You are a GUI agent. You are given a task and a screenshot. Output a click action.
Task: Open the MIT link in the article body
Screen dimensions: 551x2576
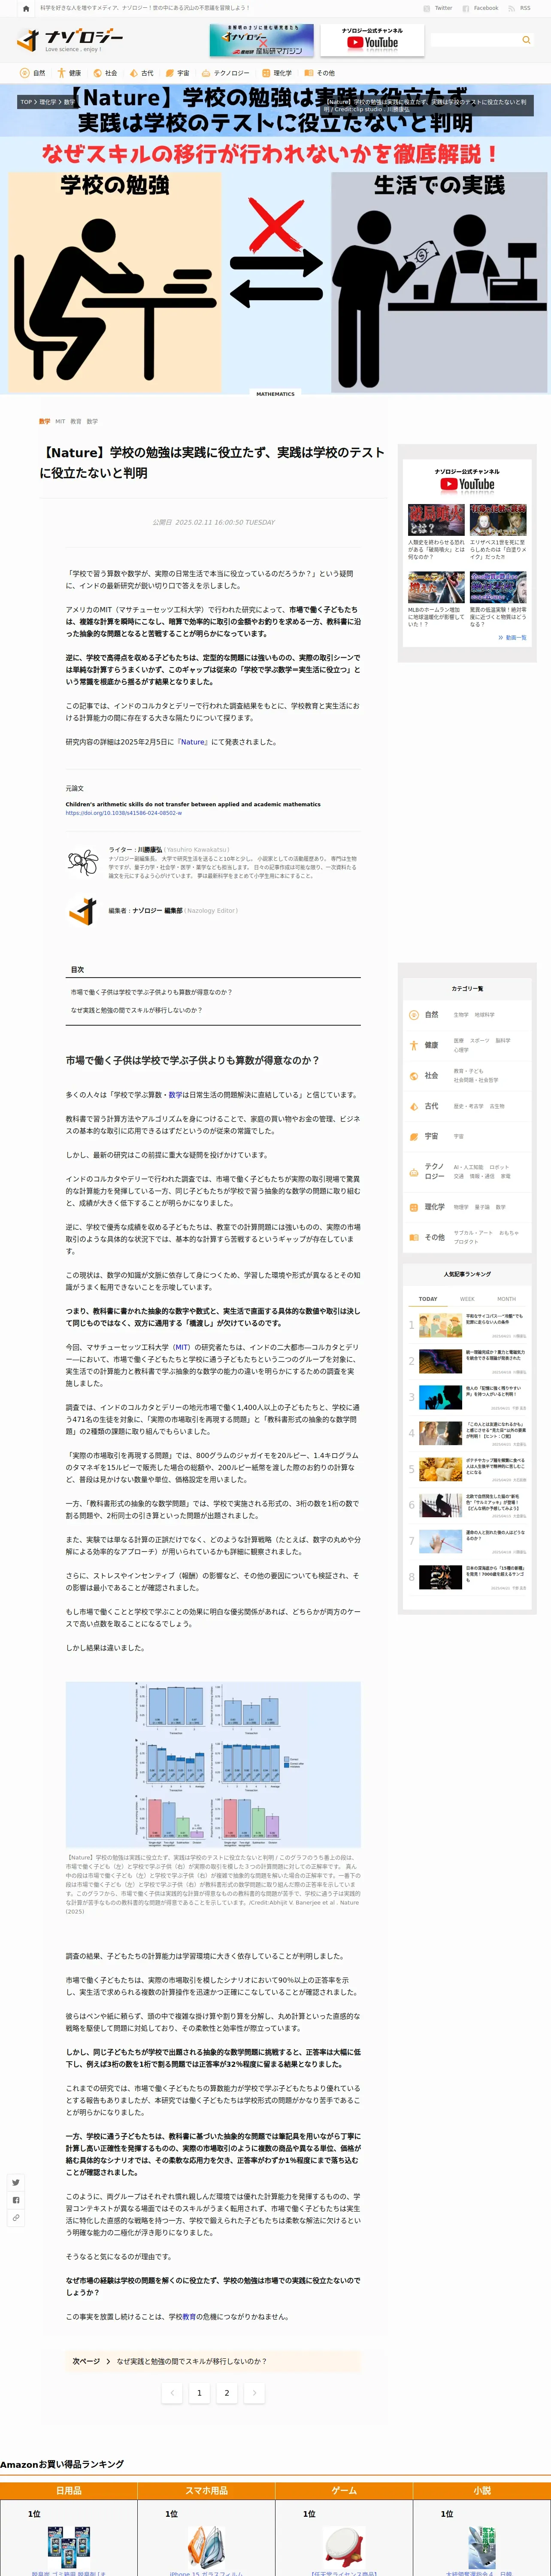pyautogui.click(x=181, y=1347)
